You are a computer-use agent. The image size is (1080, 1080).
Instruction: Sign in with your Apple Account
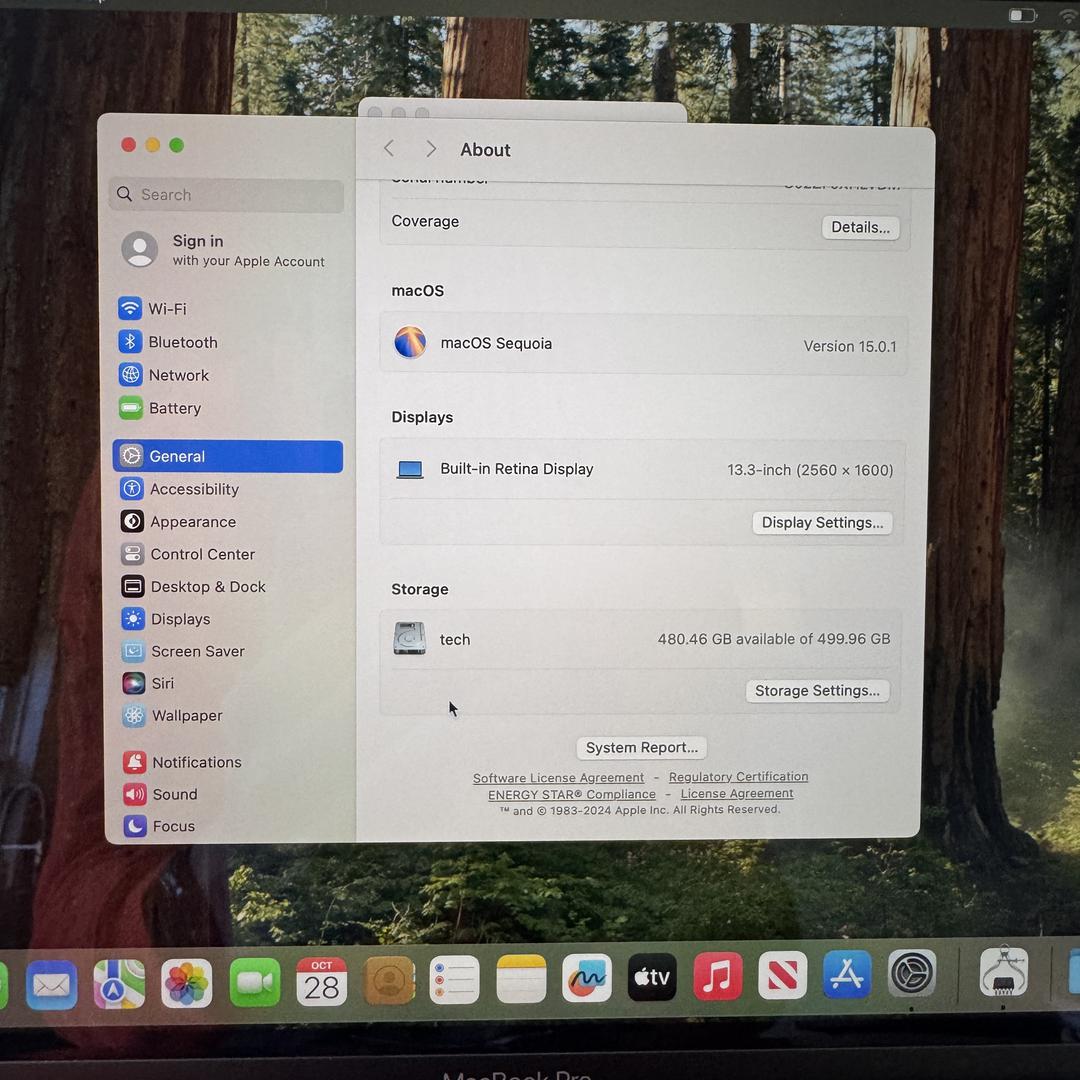pyautogui.click(x=223, y=250)
